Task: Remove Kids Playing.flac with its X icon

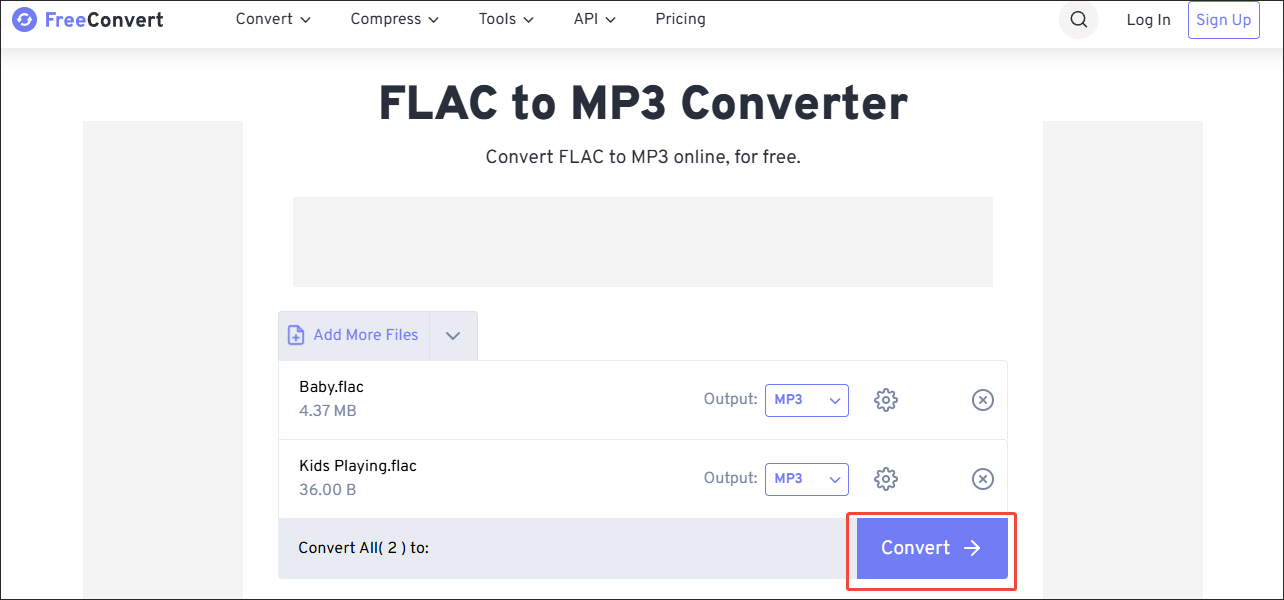Action: [982, 478]
